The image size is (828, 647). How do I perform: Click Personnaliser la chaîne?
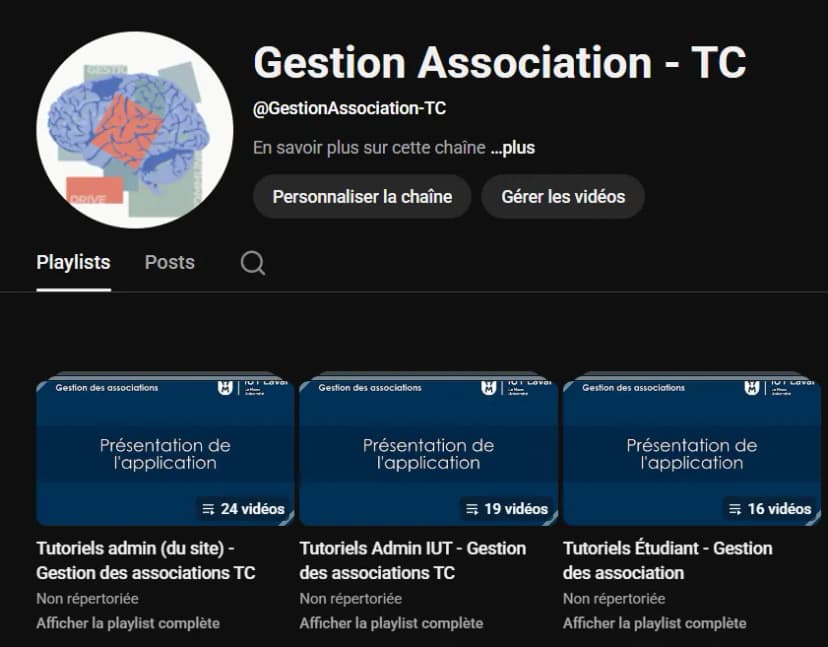362,196
